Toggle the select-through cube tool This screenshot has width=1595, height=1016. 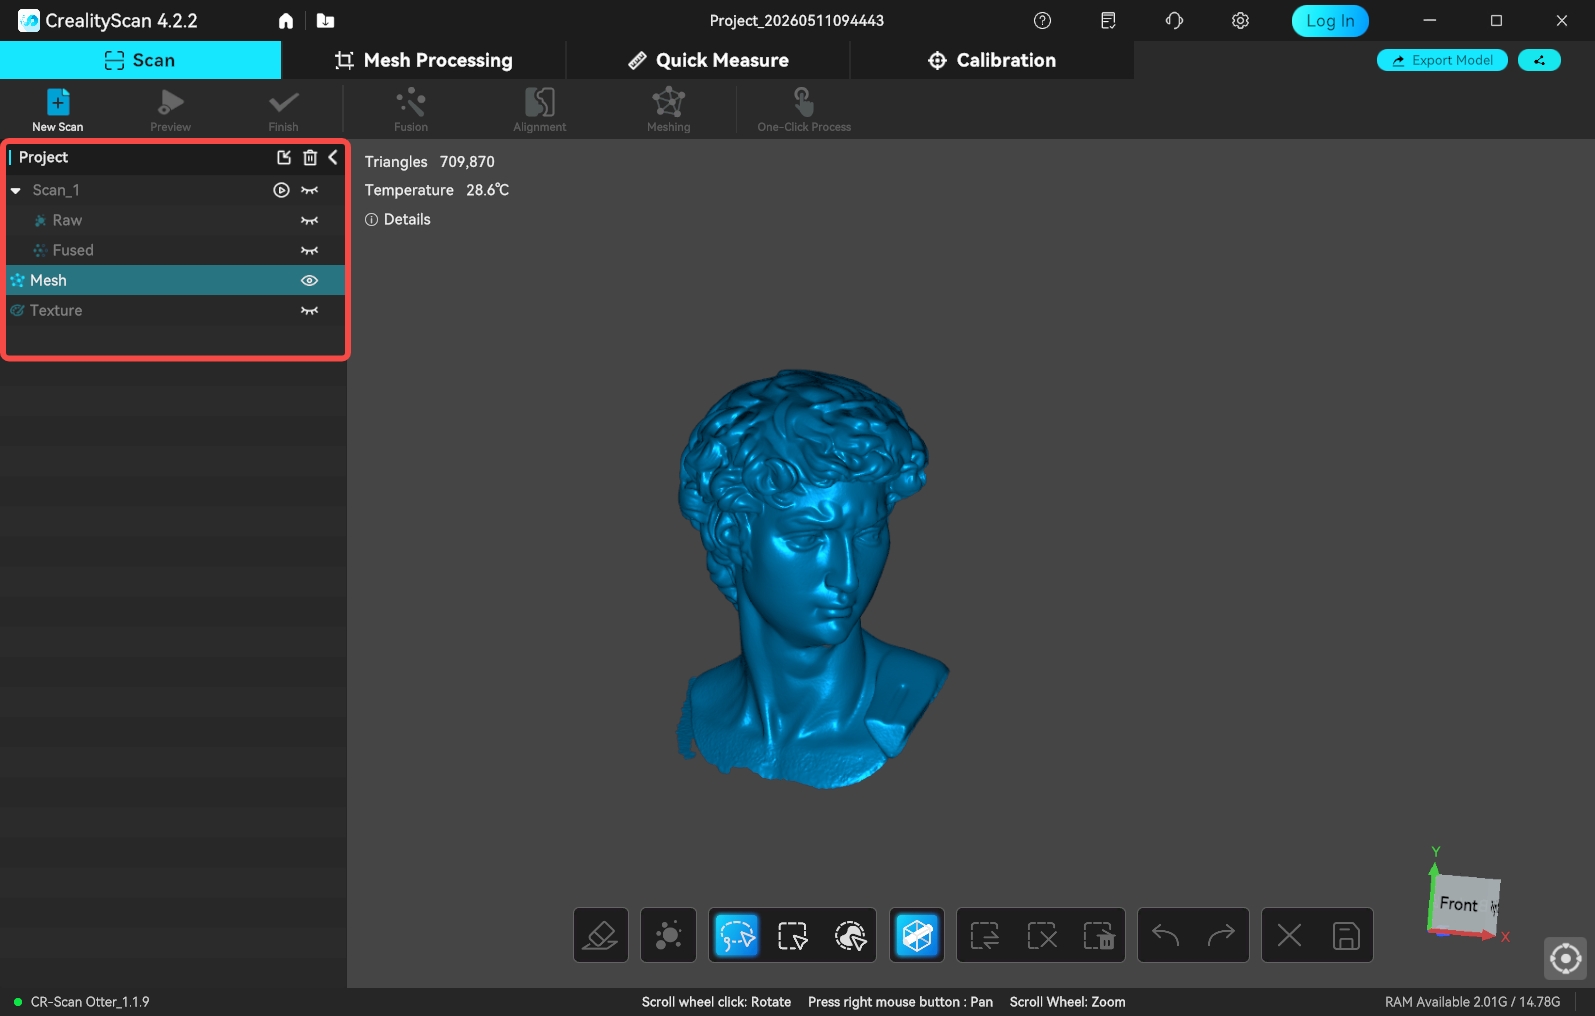tap(917, 935)
